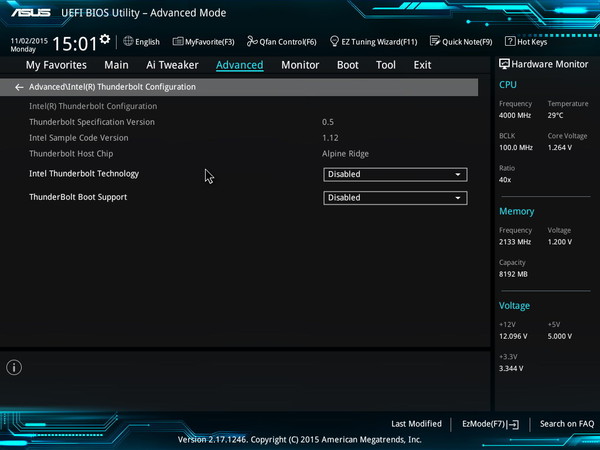Screen dimensions: 600x450
Task: Switch to the Ai Tweaker tab
Action: 172,65
